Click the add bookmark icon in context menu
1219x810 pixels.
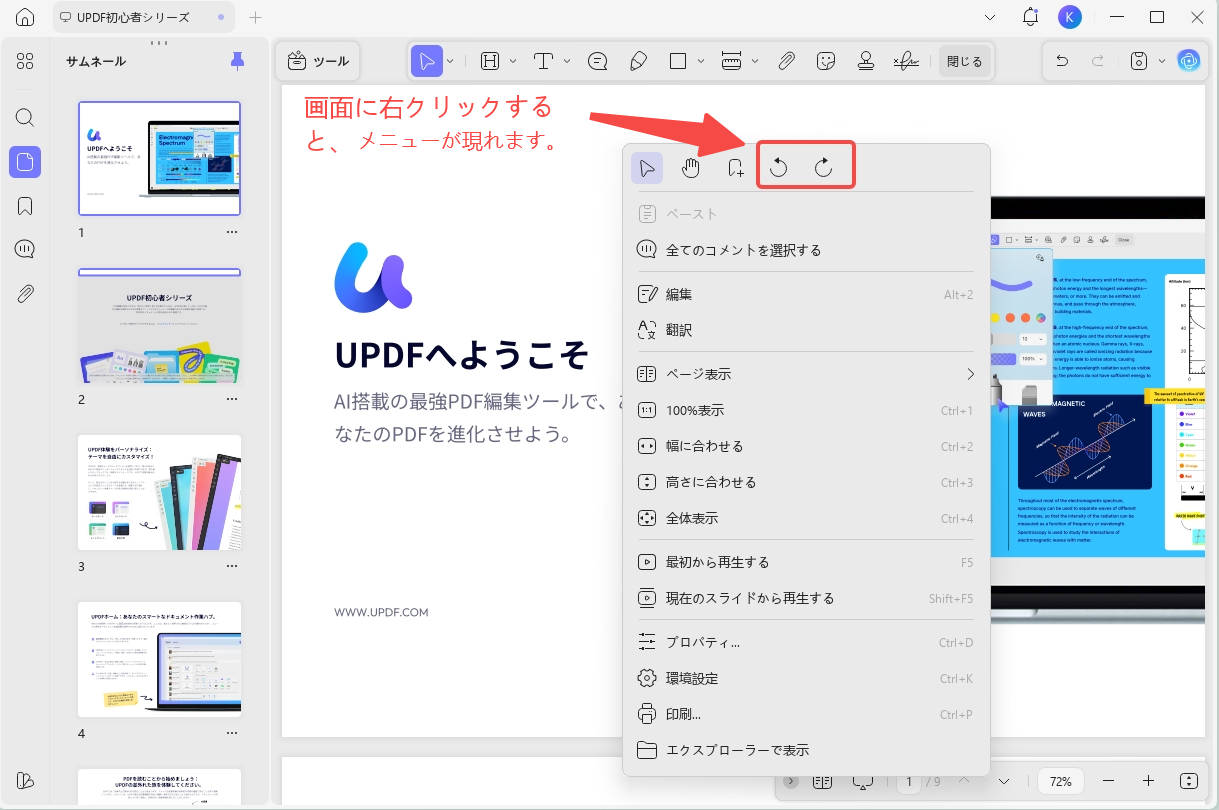[735, 167]
